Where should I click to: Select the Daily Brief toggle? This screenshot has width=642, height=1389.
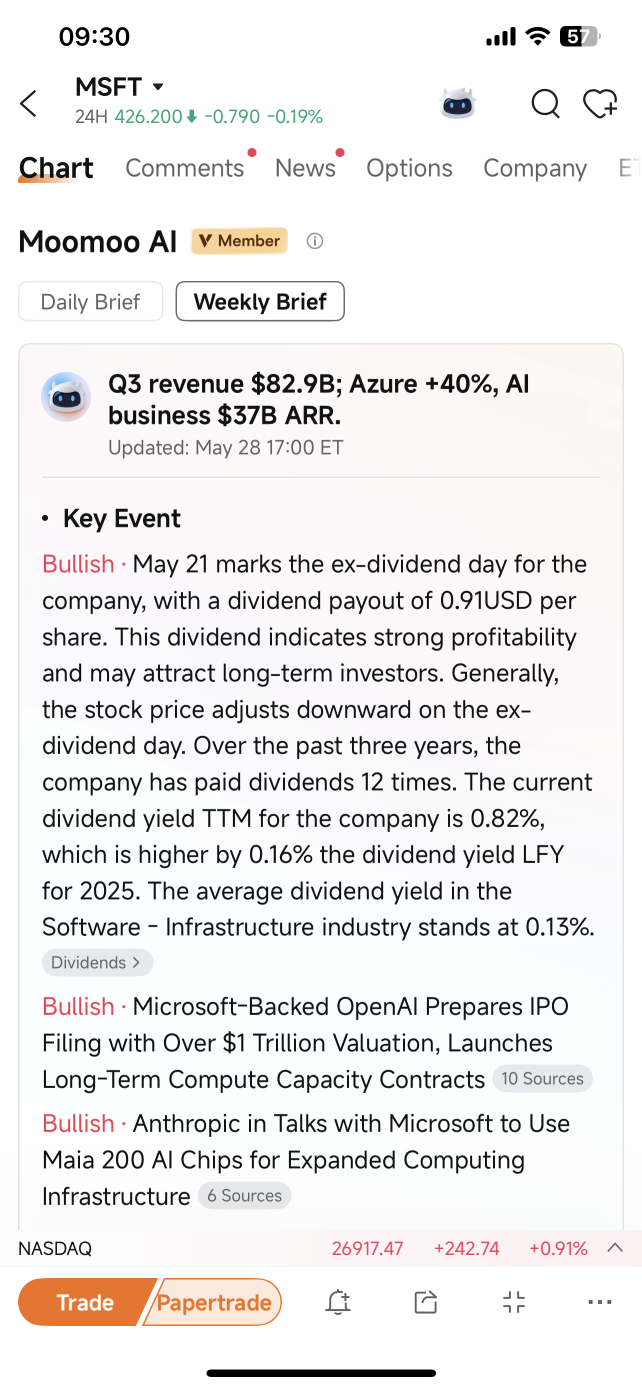coord(91,302)
